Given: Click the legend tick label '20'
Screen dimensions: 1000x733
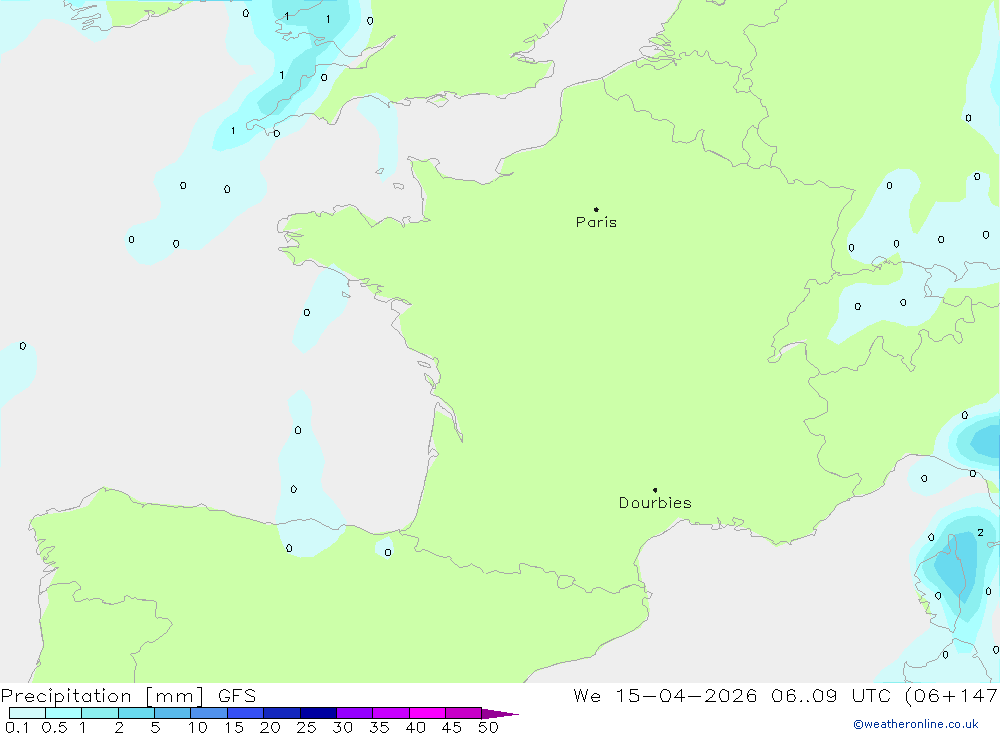Looking at the screenshot, I should pos(270,727).
